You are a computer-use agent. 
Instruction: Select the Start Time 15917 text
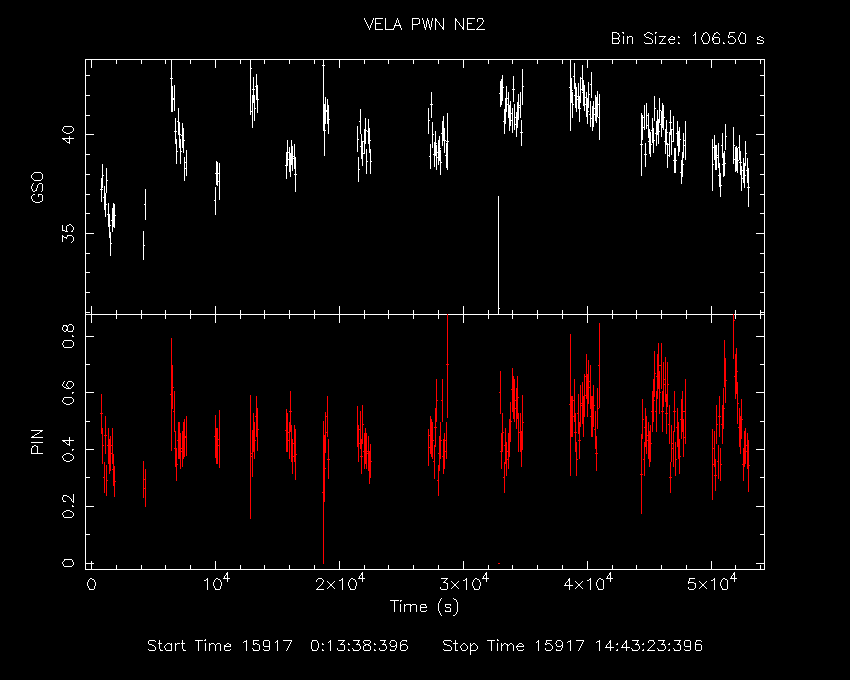click(220, 646)
